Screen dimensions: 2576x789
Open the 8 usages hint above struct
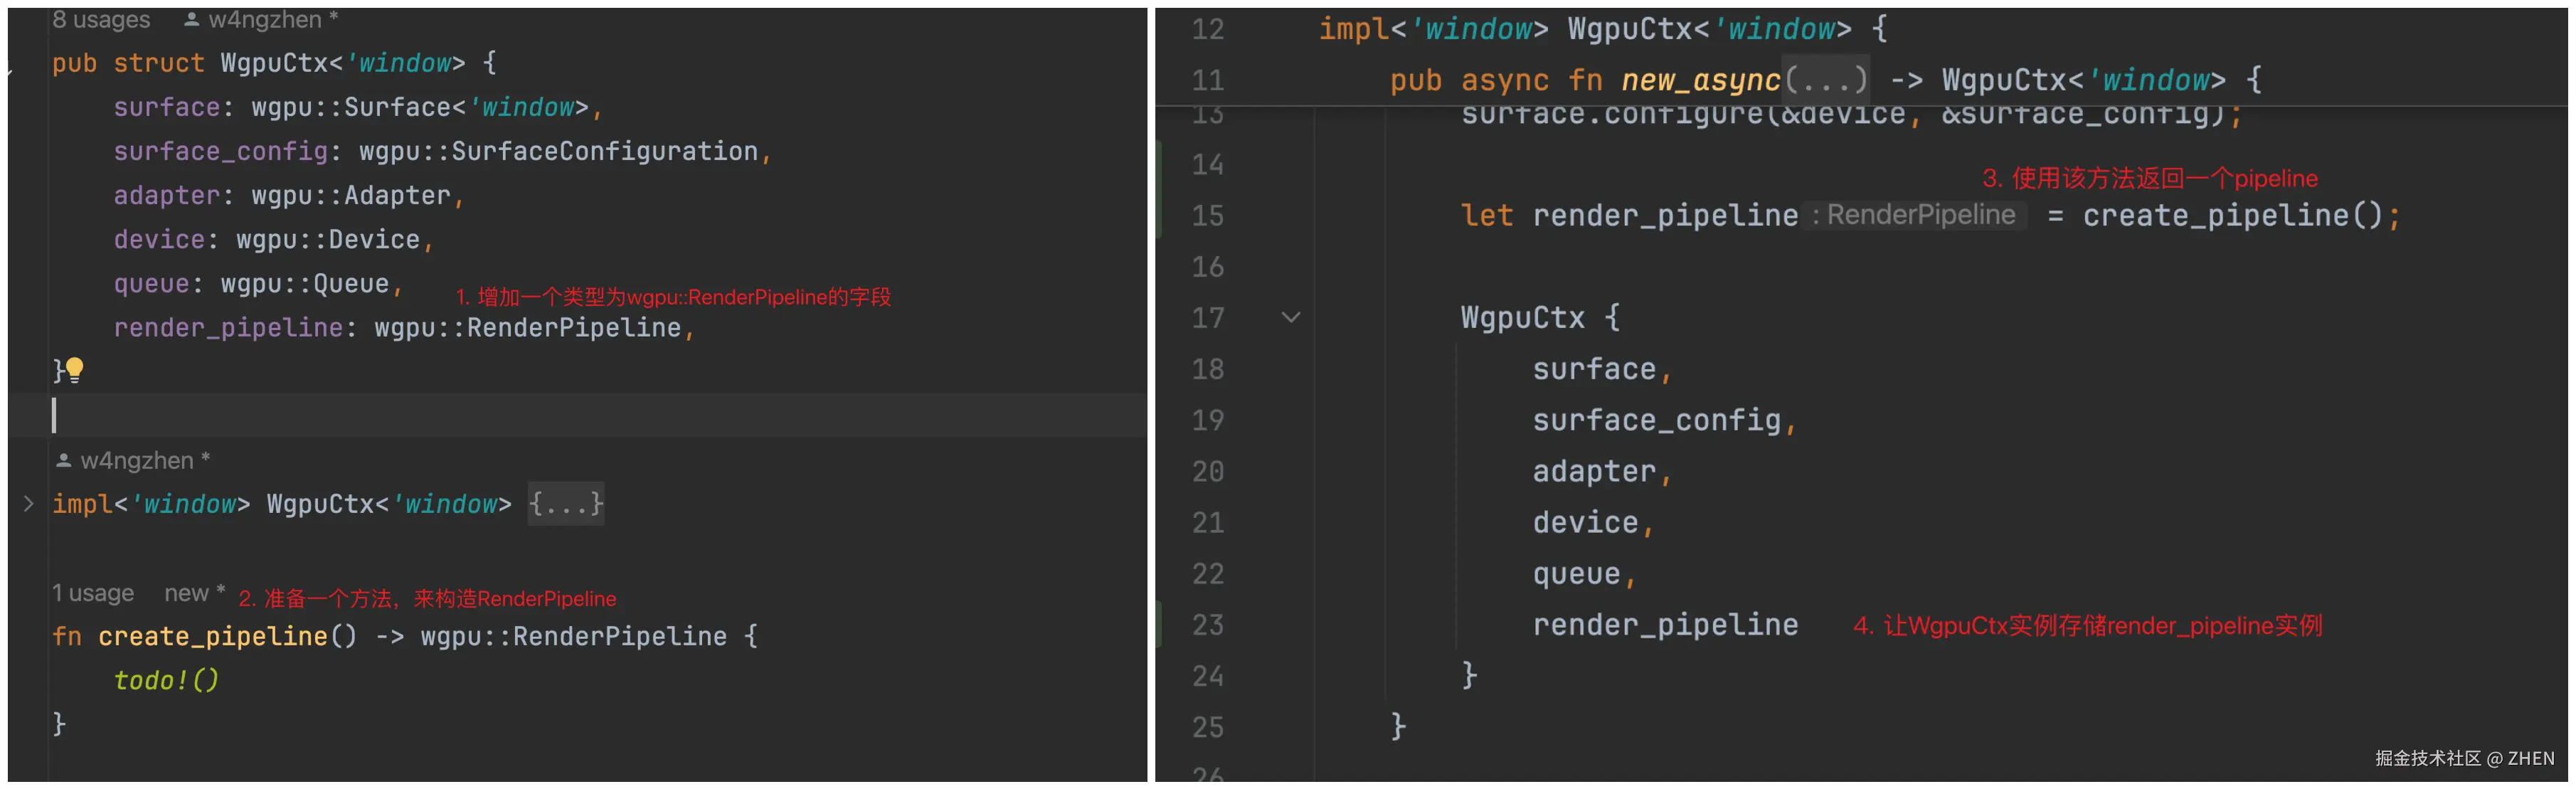[x=101, y=19]
